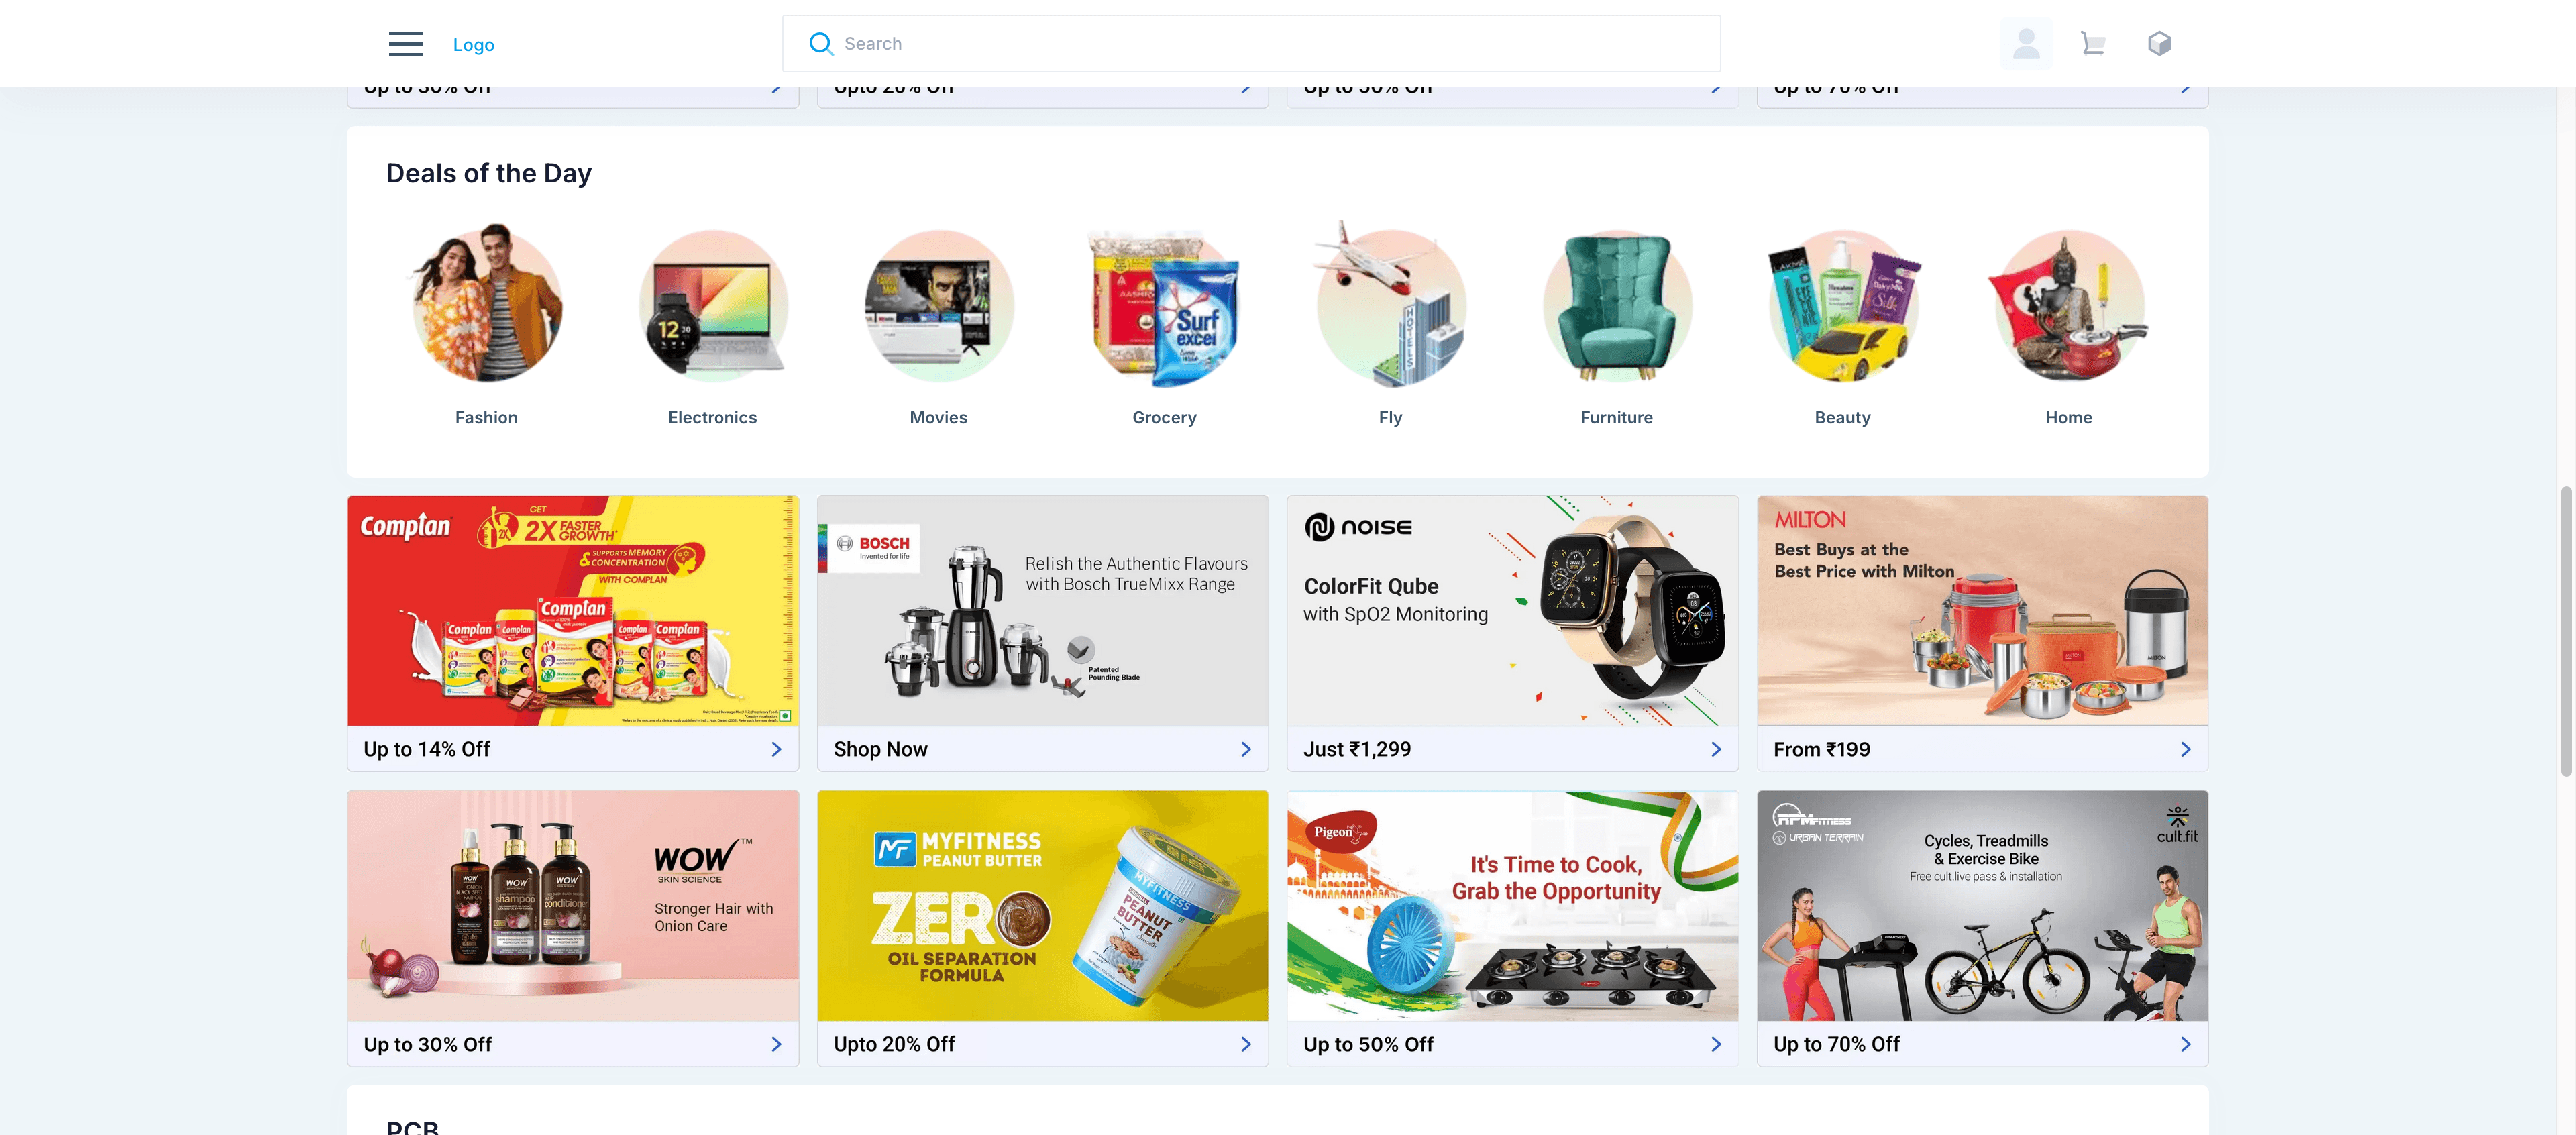
Task: Open the Movies category label
Action: 938,417
